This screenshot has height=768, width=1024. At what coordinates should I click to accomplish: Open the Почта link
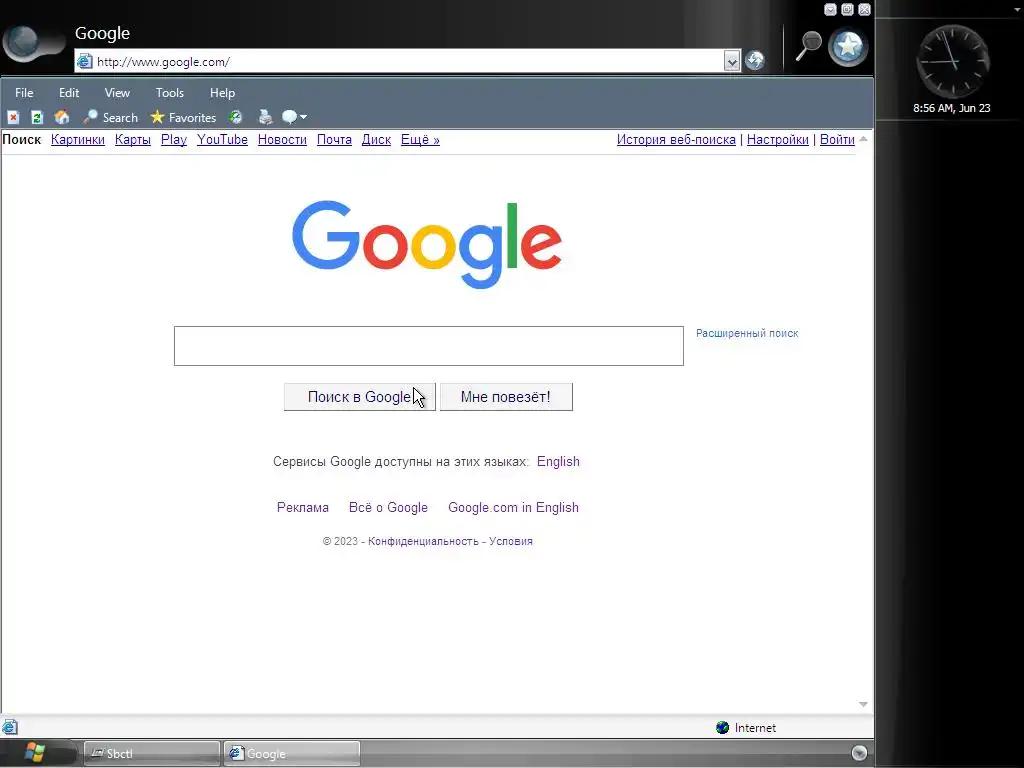click(x=334, y=140)
